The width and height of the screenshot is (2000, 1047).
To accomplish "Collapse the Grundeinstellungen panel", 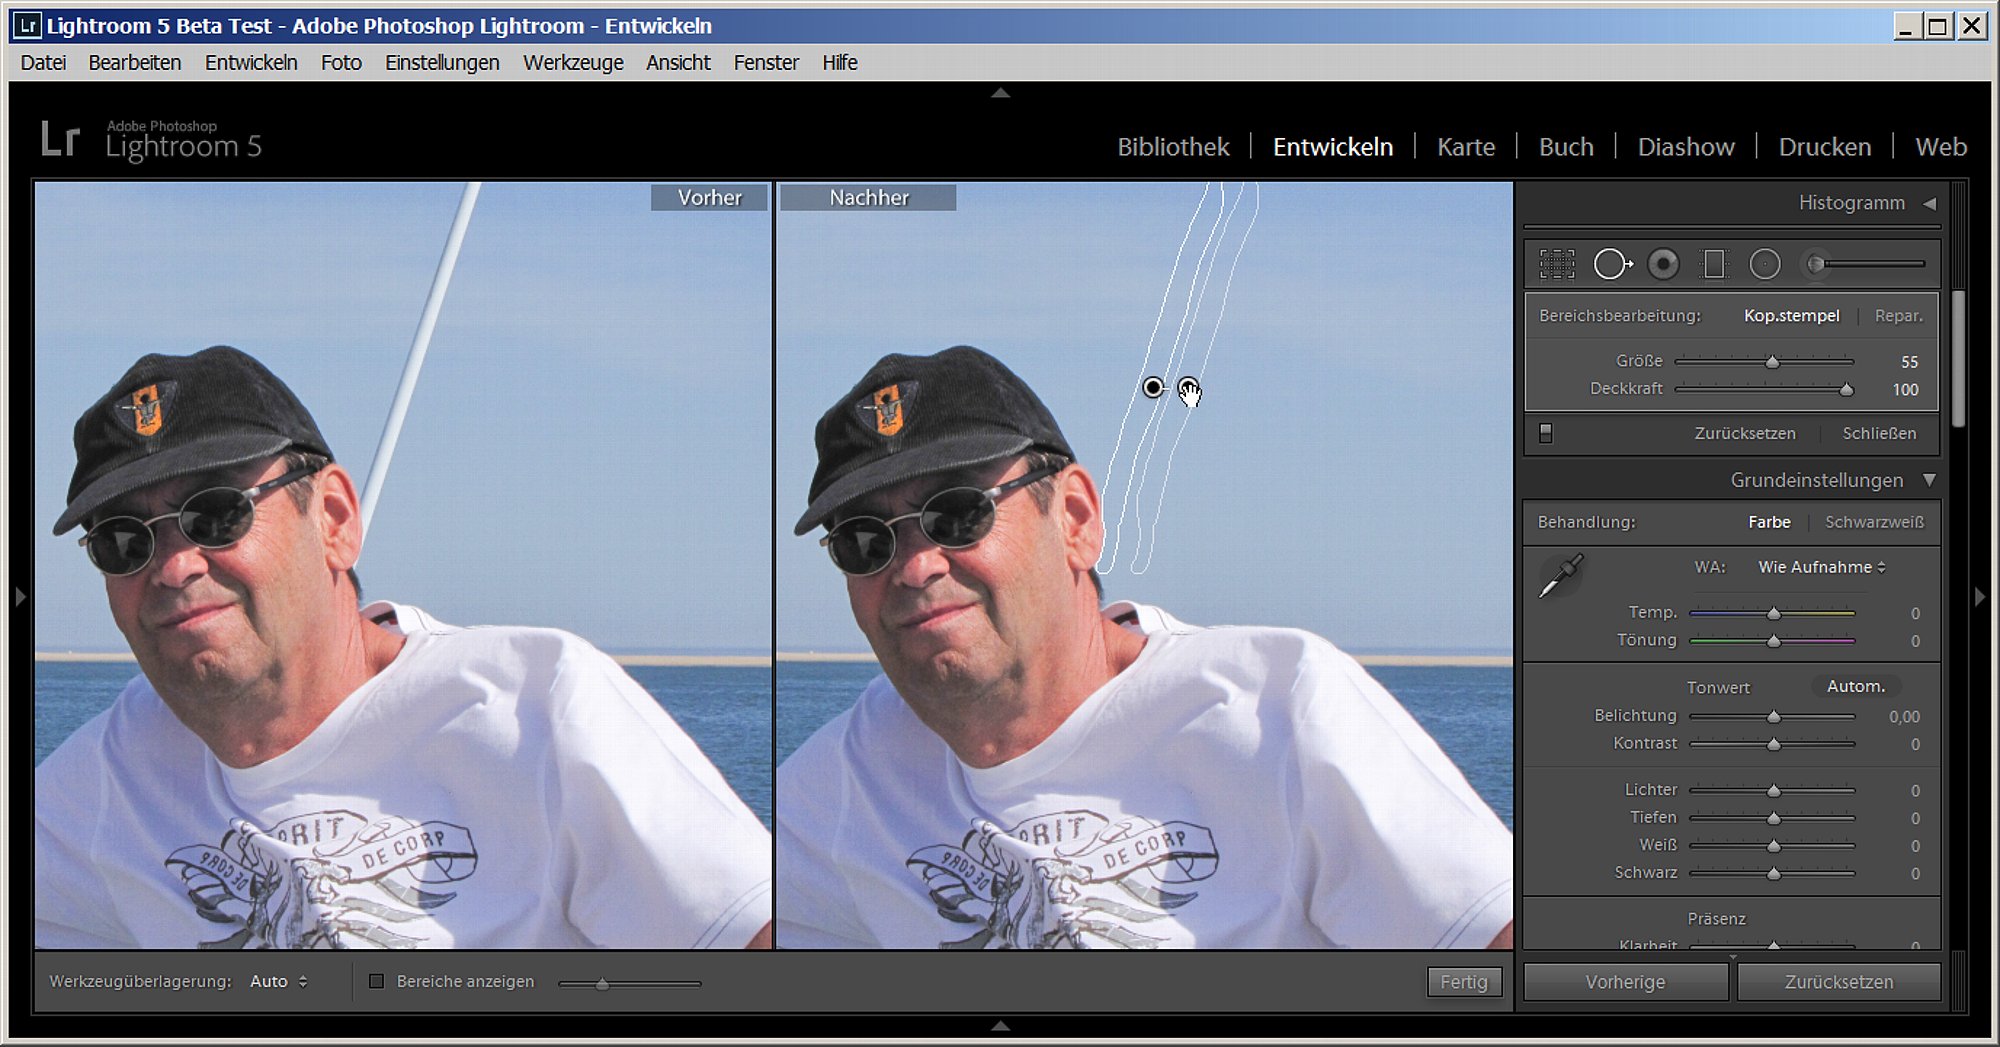I will point(1929,480).
